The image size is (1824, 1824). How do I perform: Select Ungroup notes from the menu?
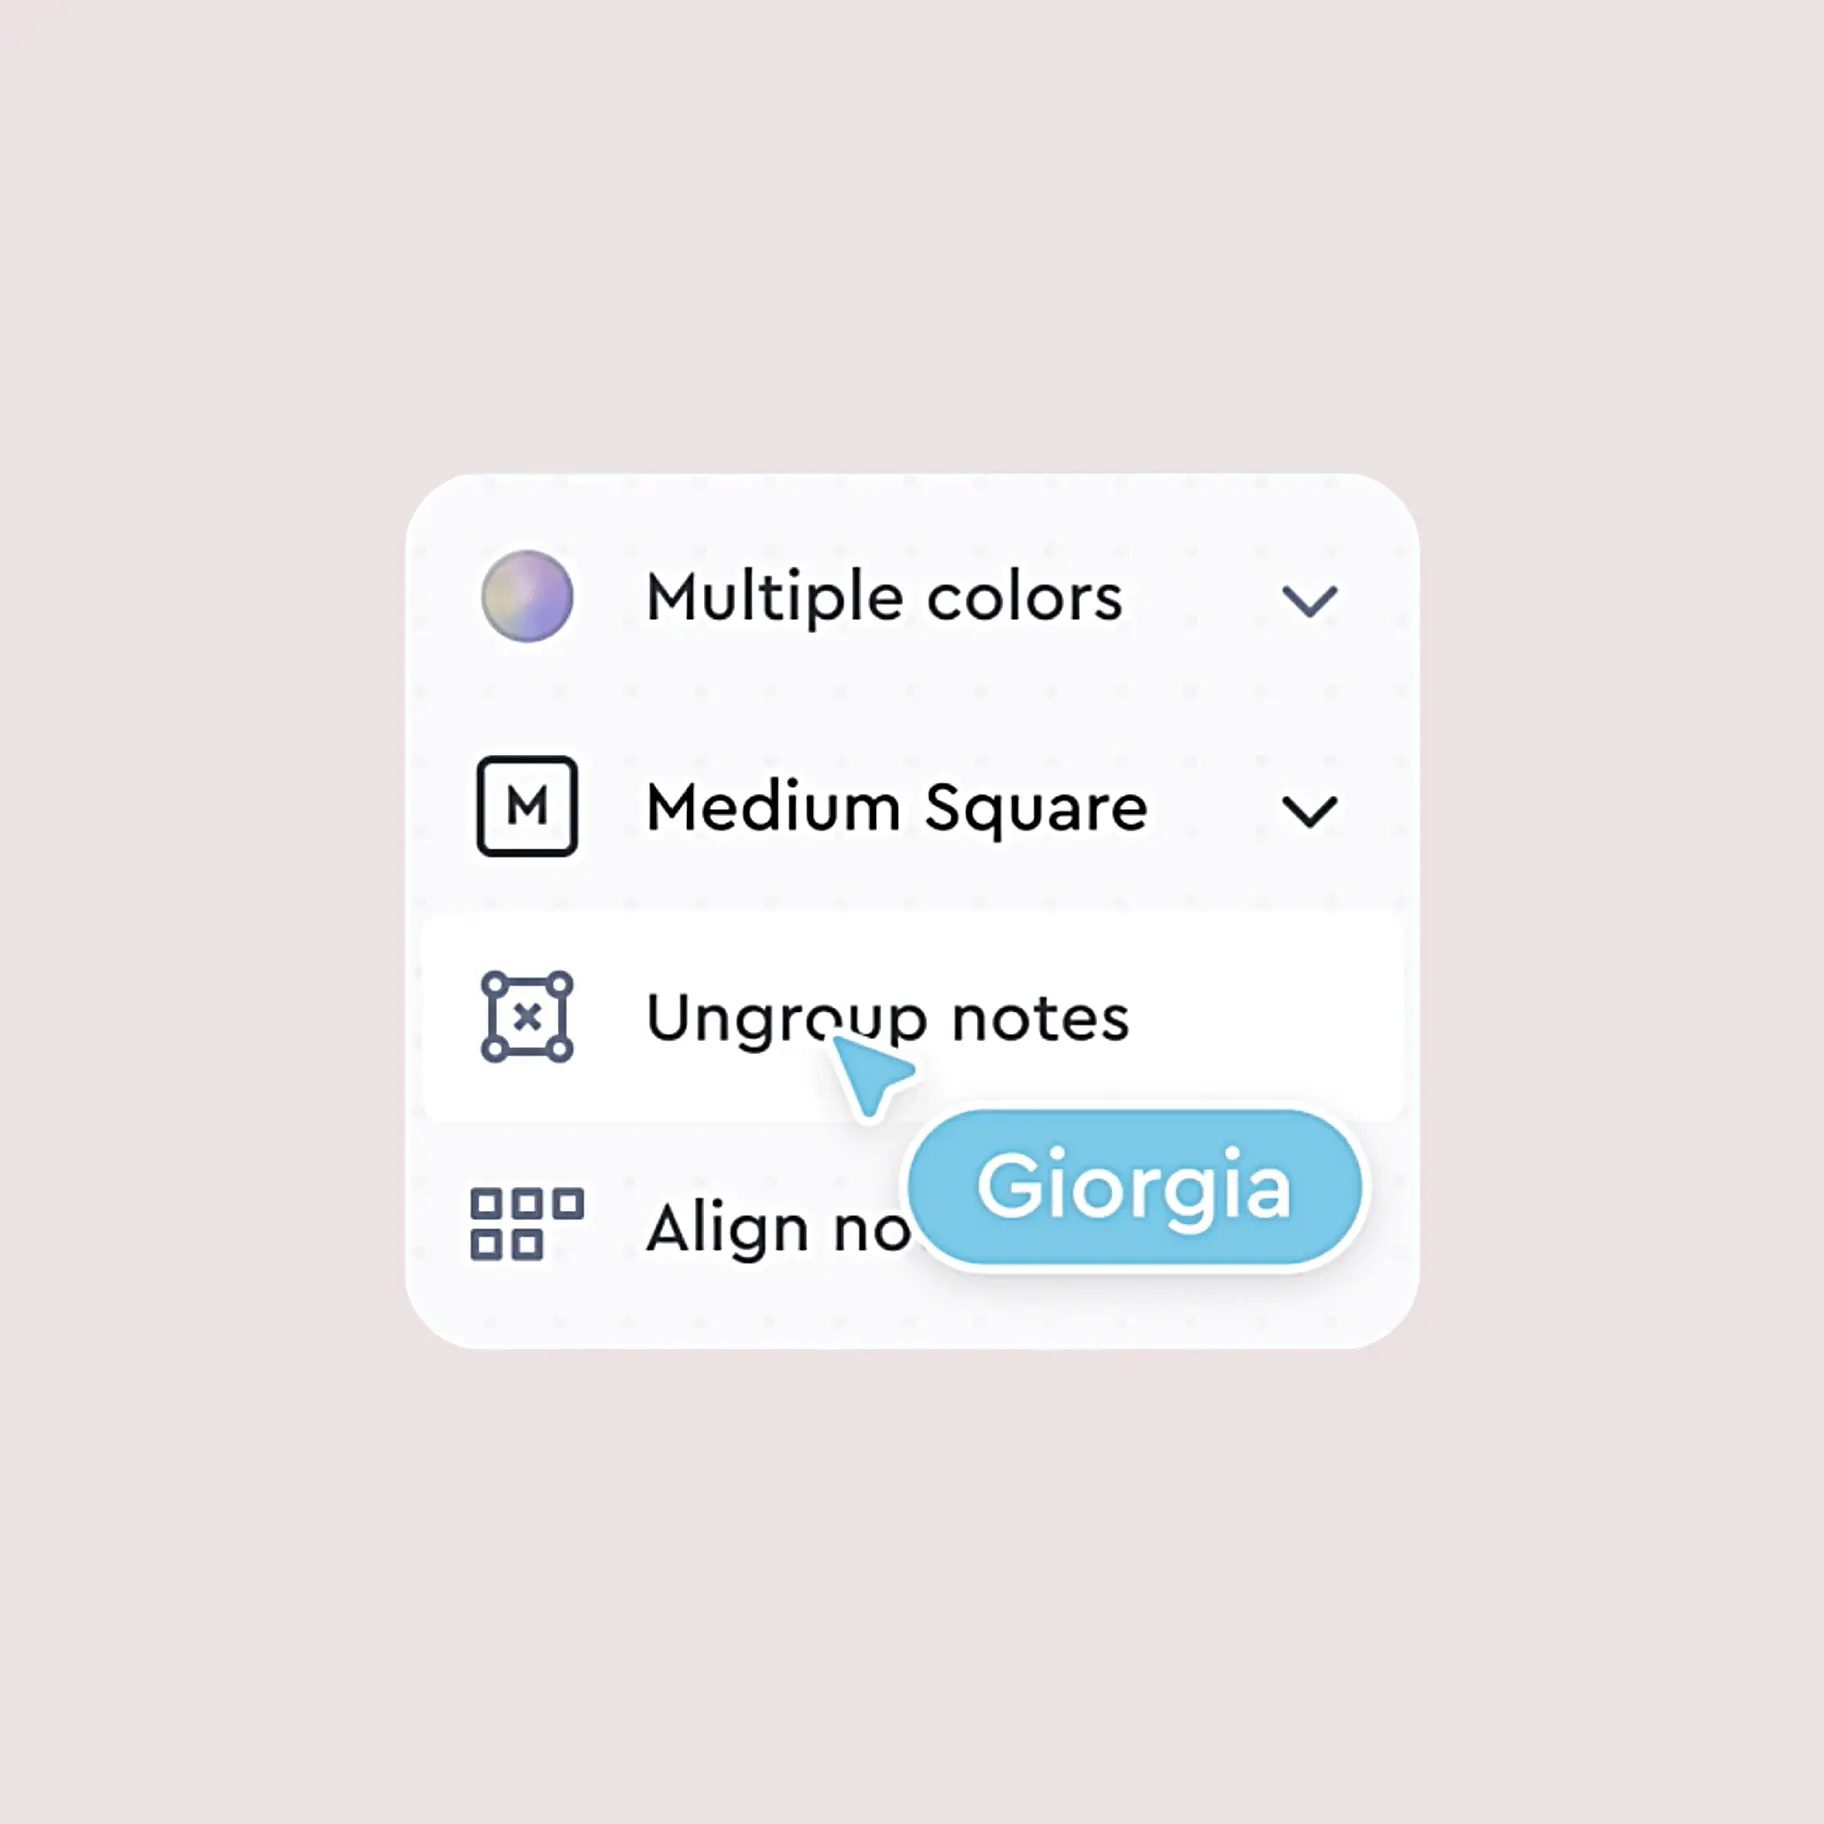point(887,1017)
